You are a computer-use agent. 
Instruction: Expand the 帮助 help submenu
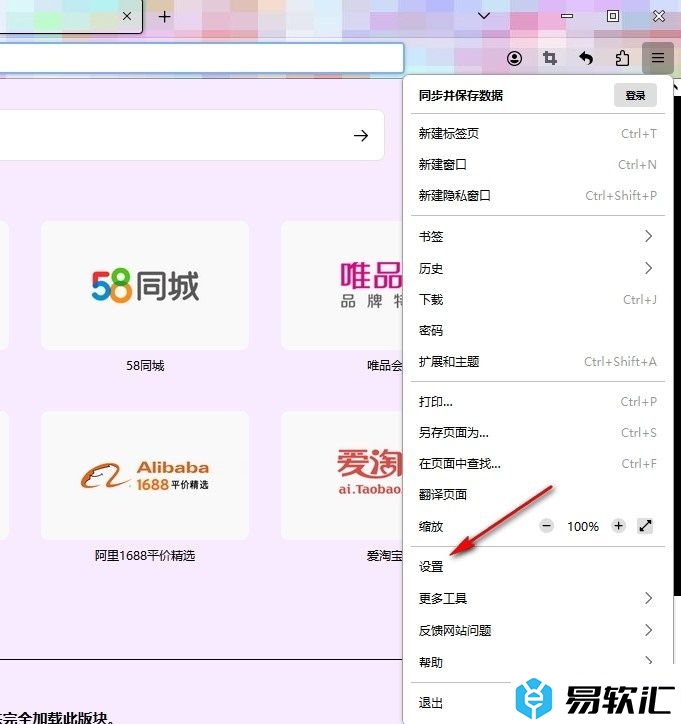tap(537, 662)
